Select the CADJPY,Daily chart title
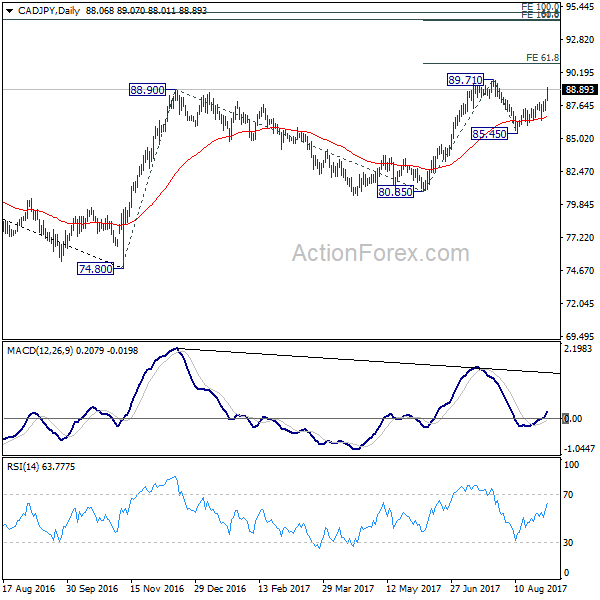 [x=49, y=11]
